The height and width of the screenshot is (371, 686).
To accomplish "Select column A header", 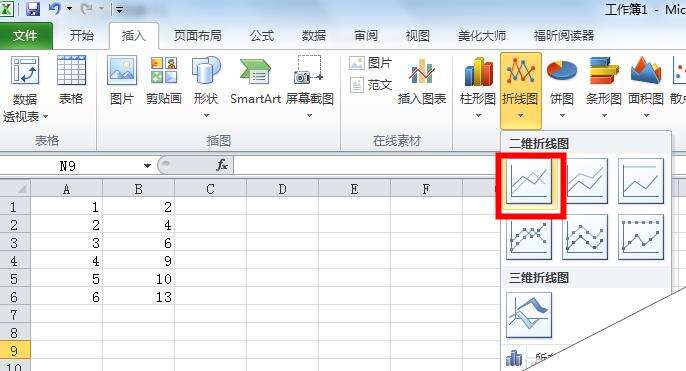I will pos(66,189).
